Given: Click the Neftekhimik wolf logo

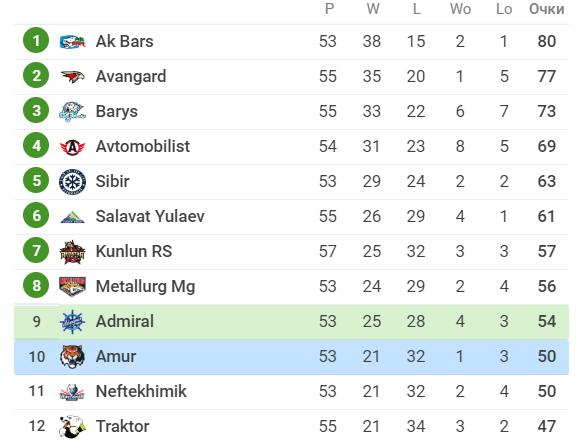Looking at the screenshot, I should tap(72, 392).
